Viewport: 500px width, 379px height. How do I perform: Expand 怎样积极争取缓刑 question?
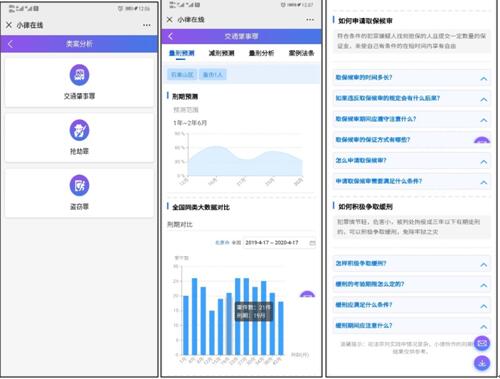tap(411, 264)
